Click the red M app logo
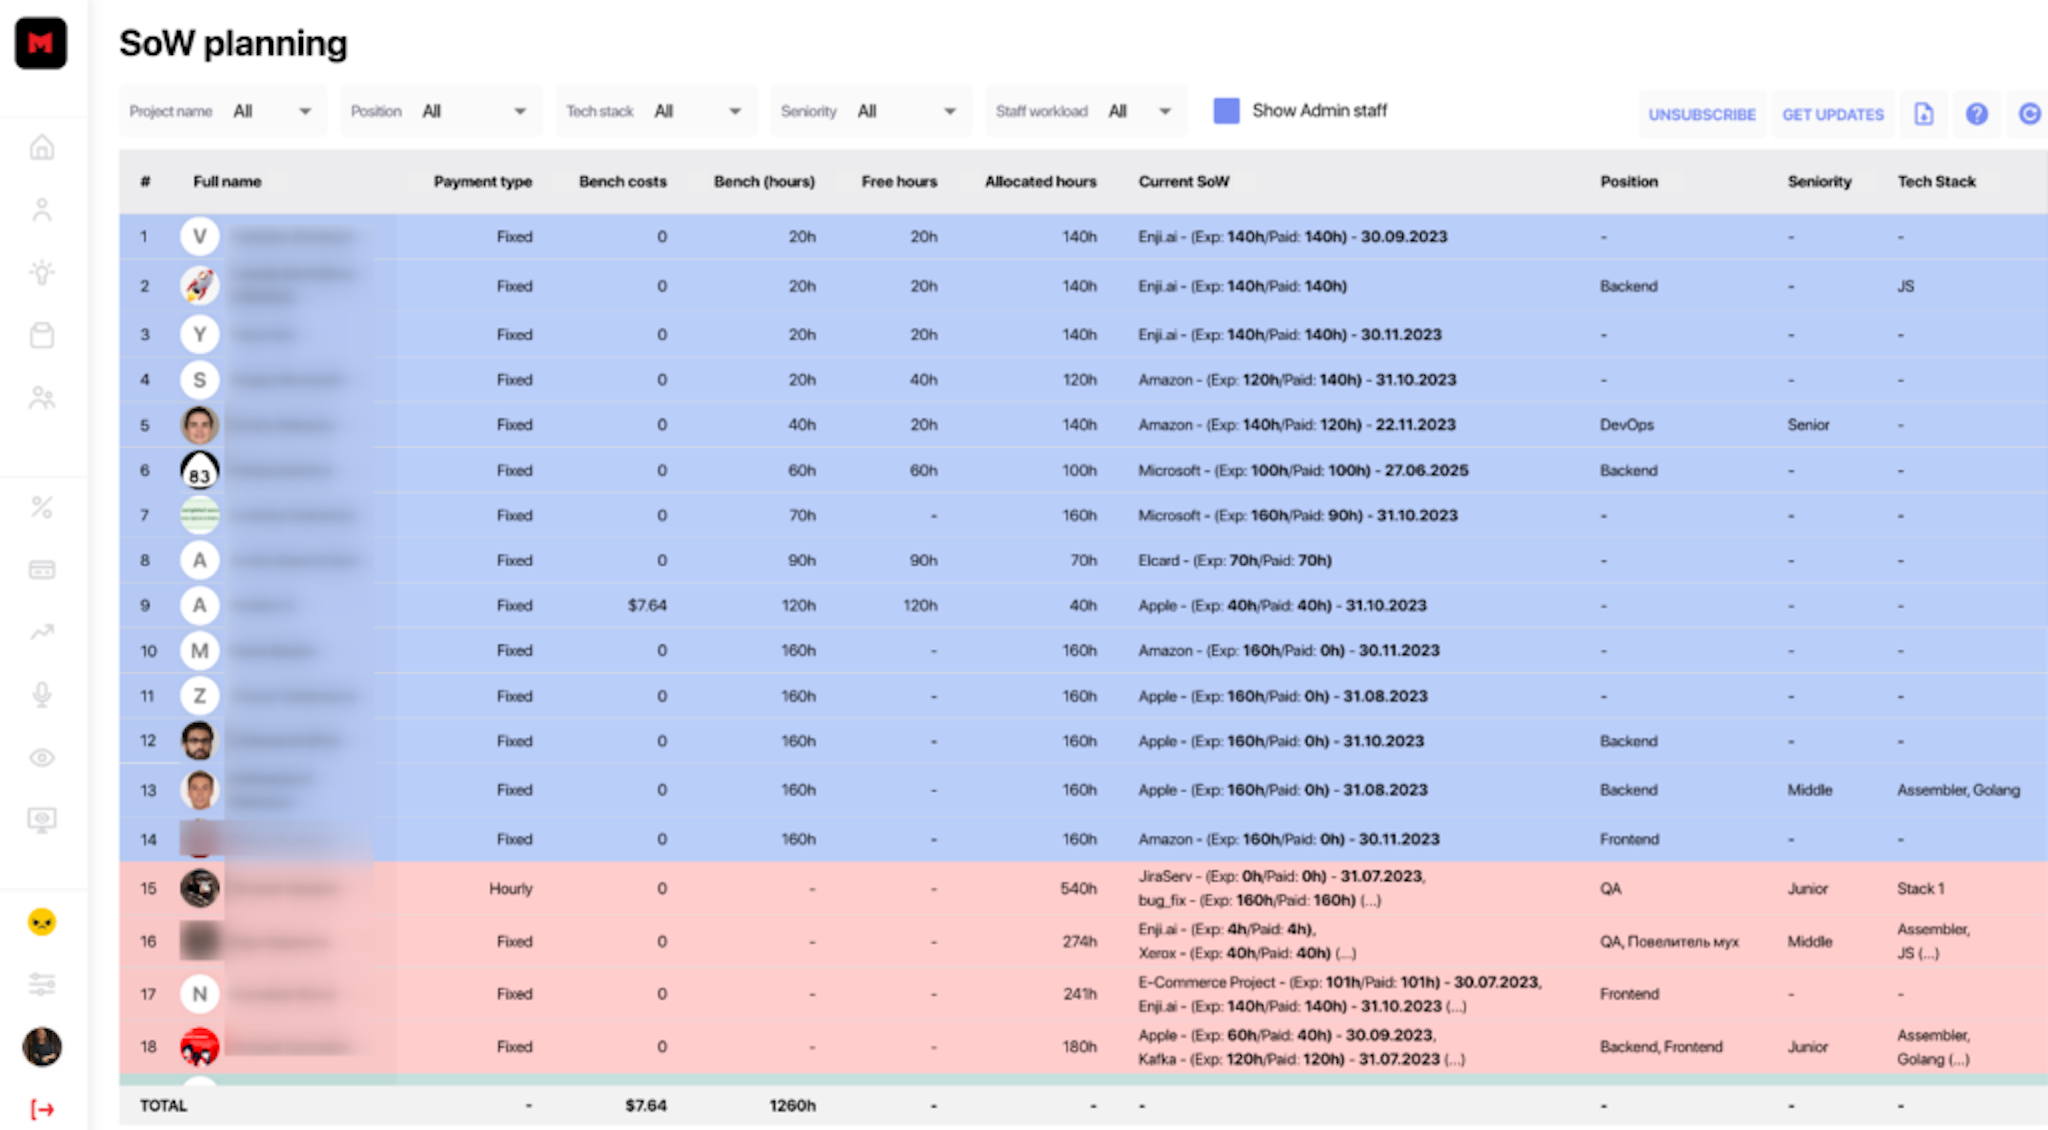This screenshot has width=2048, height=1130. tap(41, 44)
